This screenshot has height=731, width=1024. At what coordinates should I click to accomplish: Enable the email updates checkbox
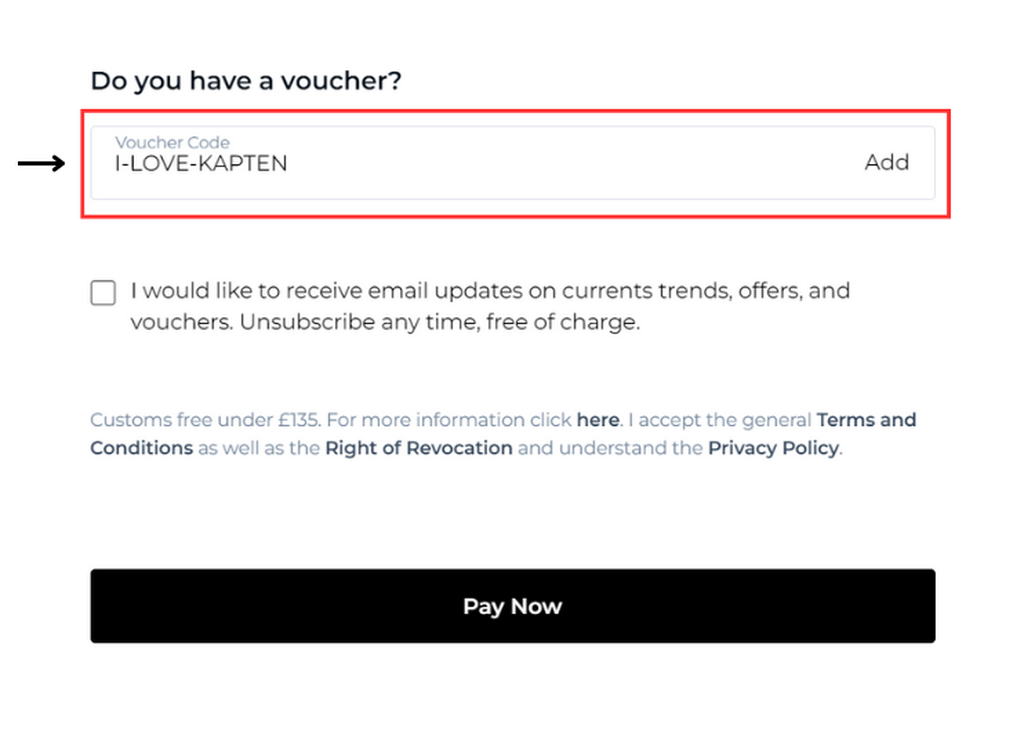click(x=103, y=293)
